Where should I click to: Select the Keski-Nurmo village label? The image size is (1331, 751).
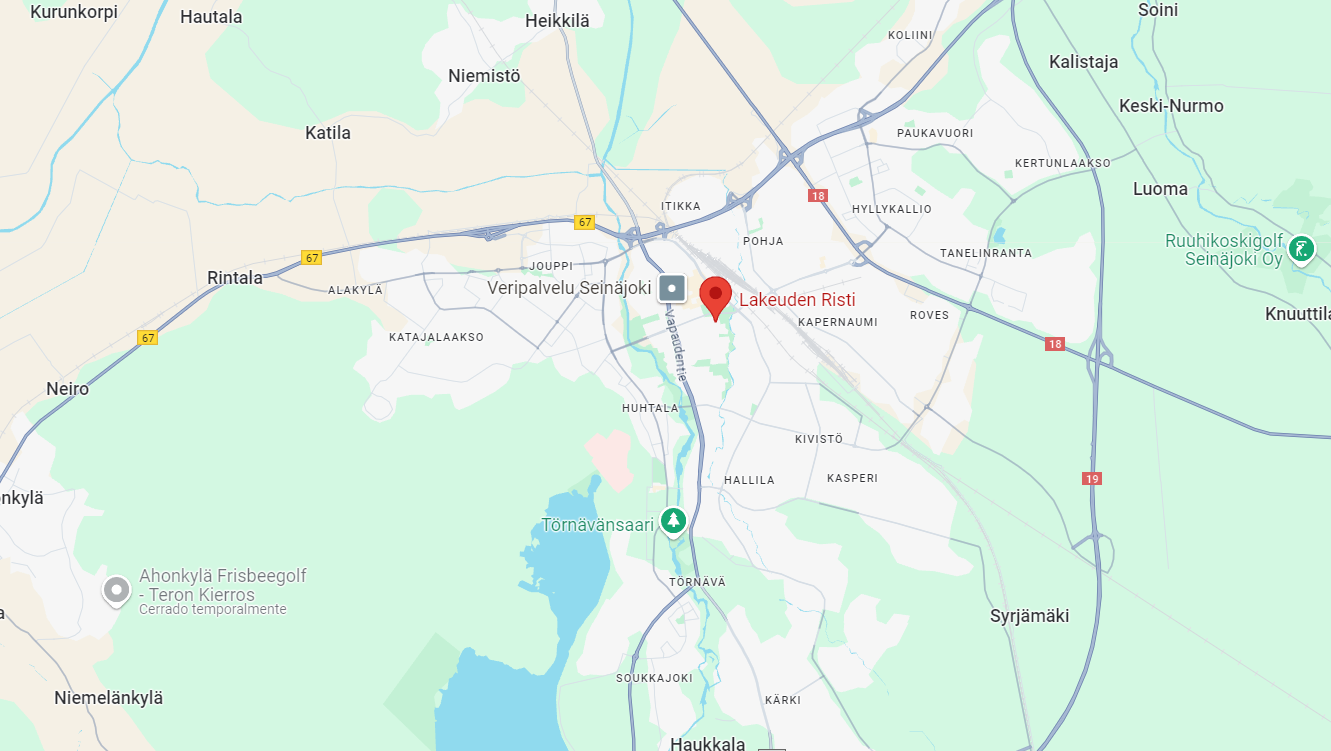(x=1171, y=106)
